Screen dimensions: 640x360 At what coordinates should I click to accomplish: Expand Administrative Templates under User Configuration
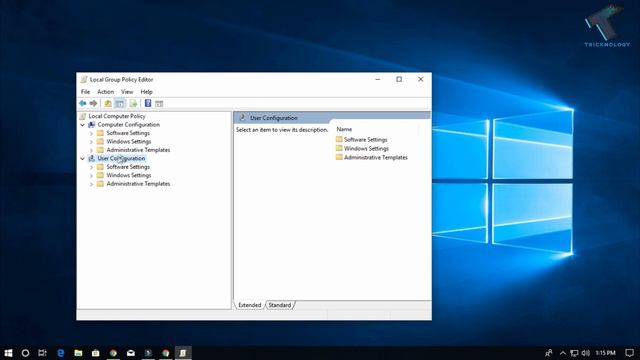click(x=91, y=184)
